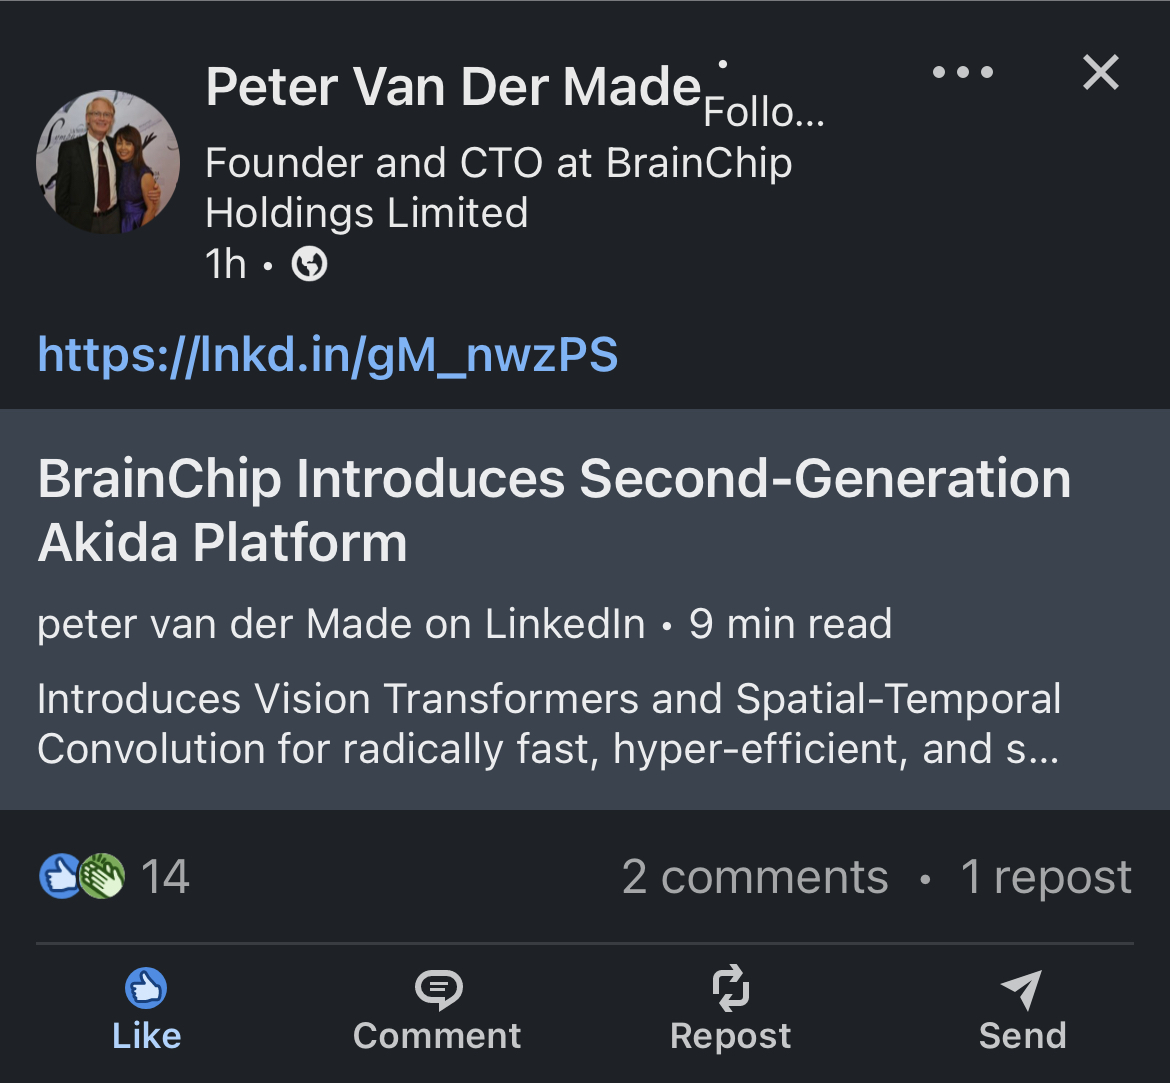Open Peter Van Der Made's profile photo
Screen dimensions: 1170x1083
coord(108,161)
